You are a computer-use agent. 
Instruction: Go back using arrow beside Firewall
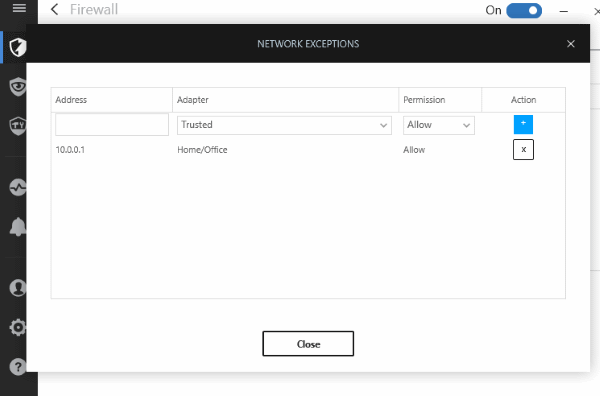55,9
